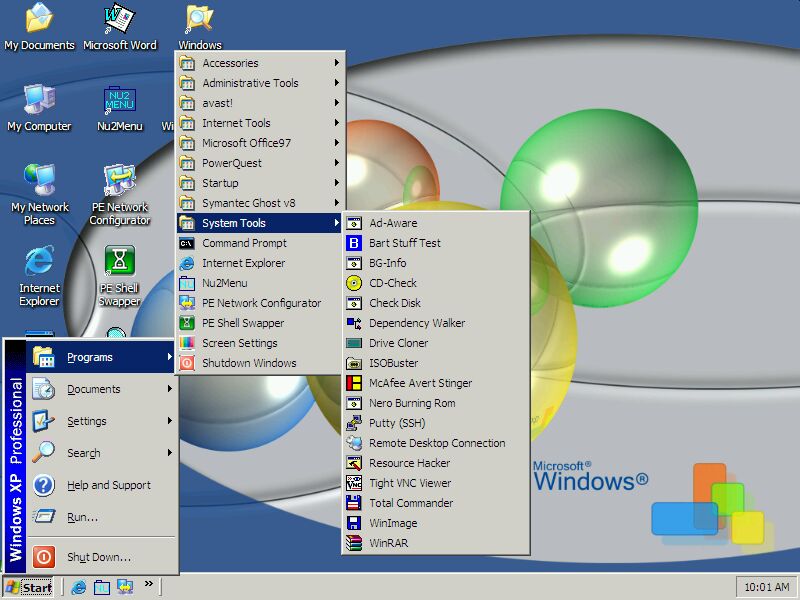Expand PowerQuest submenu arrow
Viewport: 800px width, 600px height.
coord(337,163)
